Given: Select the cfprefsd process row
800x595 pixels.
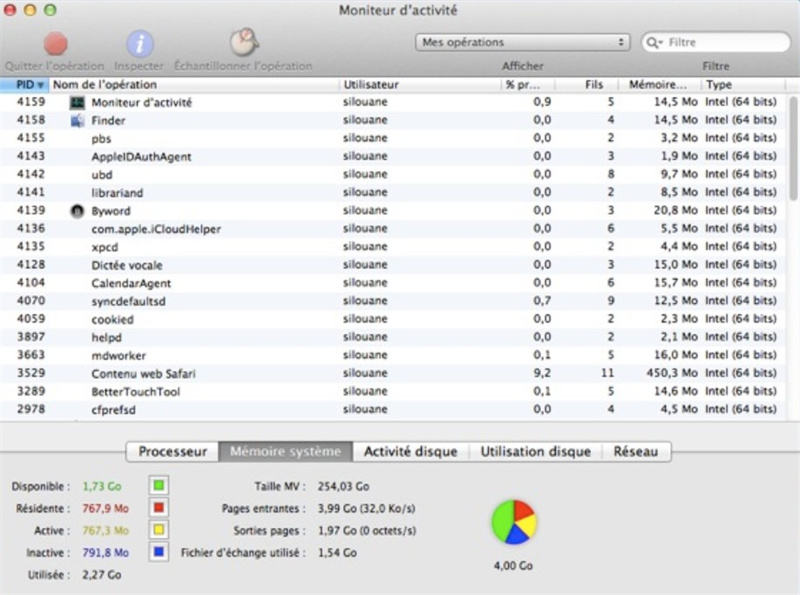Looking at the screenshot, I should (393, 410).
